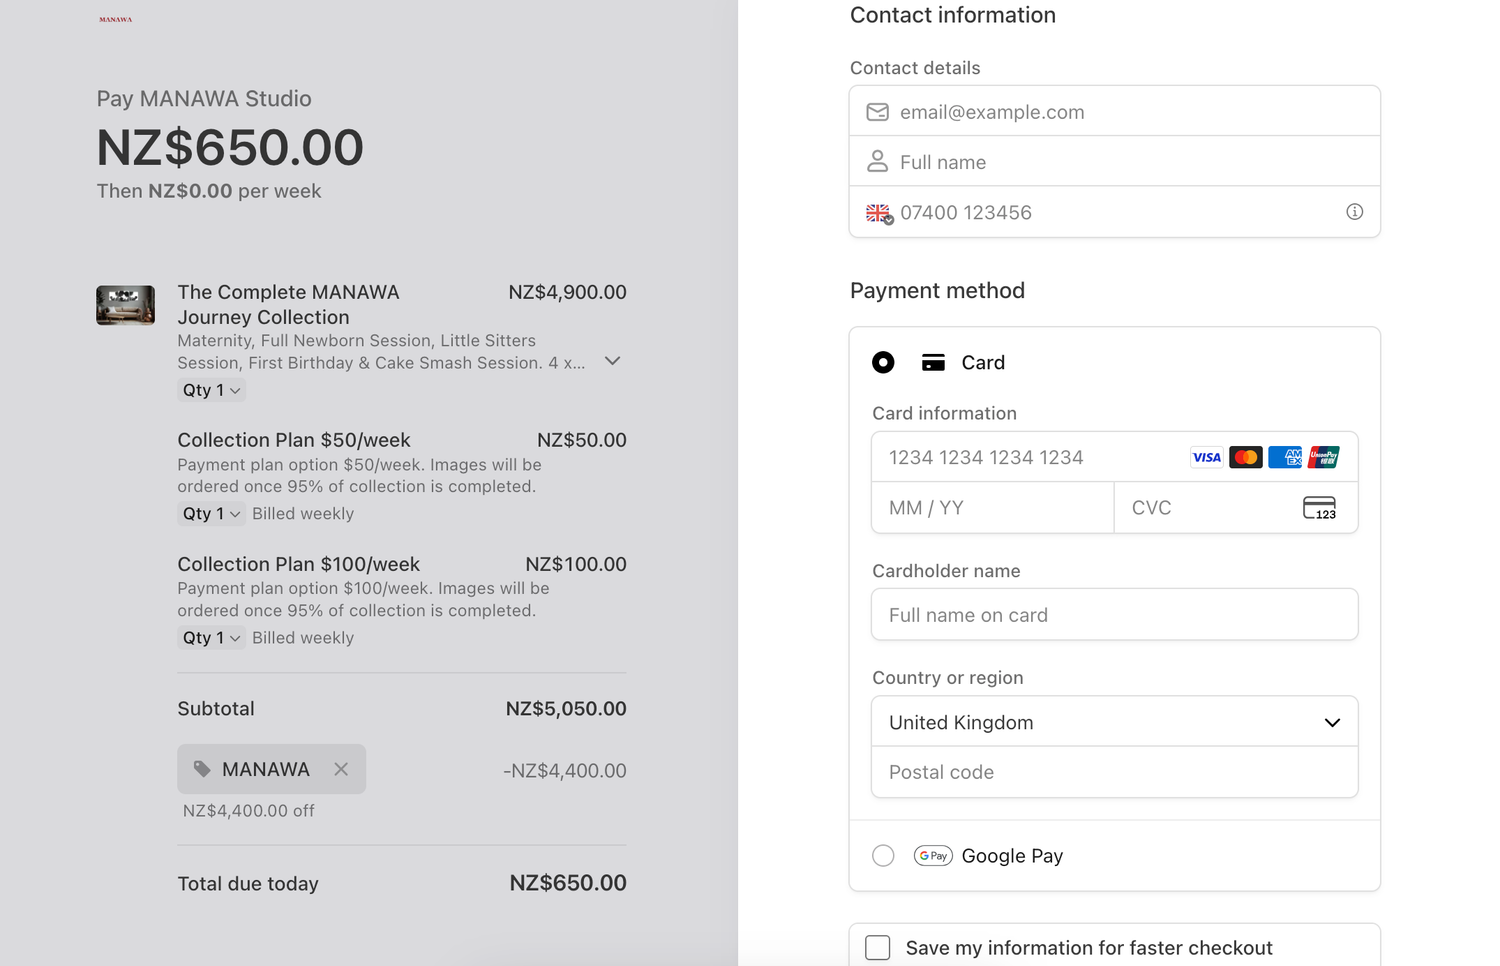Click the 'NZ$4,400.00 off' promo note

249,811
